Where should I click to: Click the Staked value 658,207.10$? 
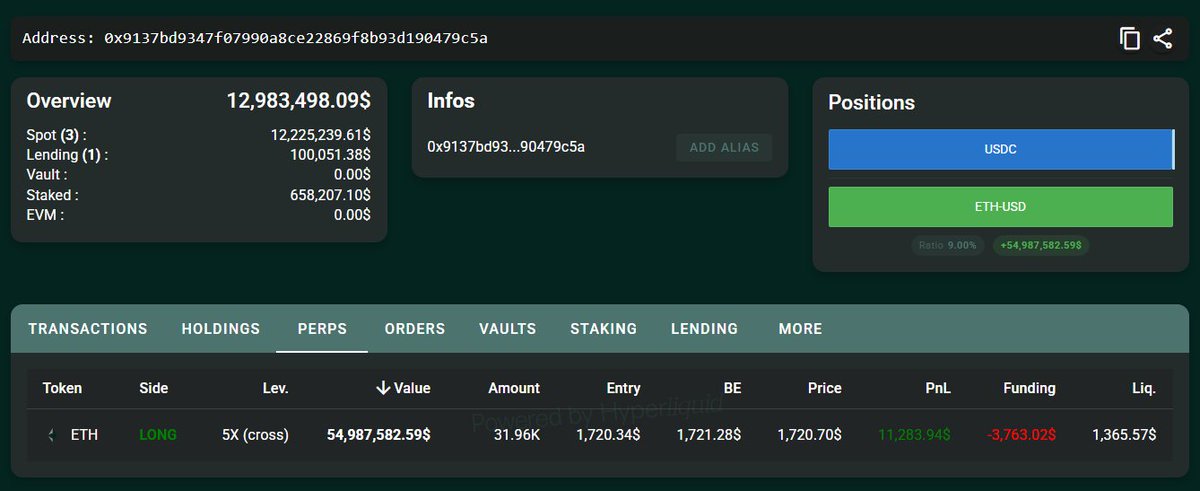[330, 195]
